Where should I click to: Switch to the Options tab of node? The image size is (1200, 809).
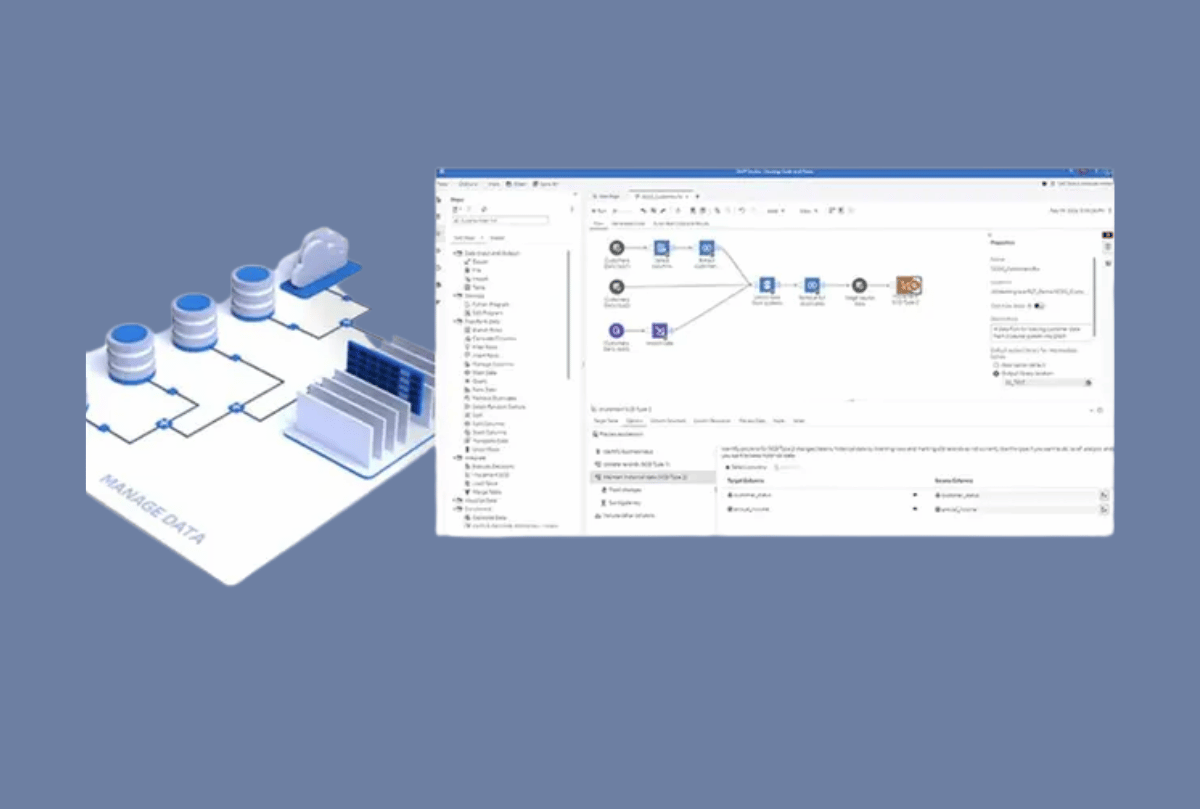(634, 421)
